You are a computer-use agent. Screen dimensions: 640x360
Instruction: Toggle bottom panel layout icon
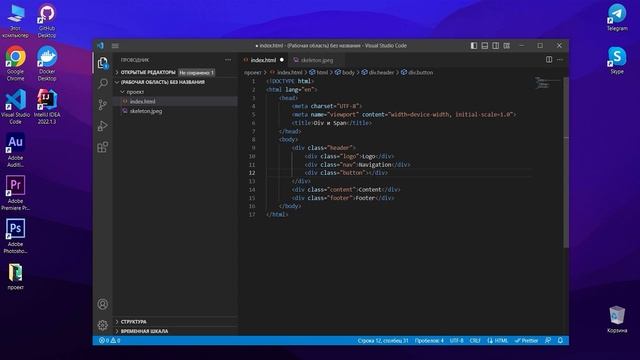coord(484,46)
